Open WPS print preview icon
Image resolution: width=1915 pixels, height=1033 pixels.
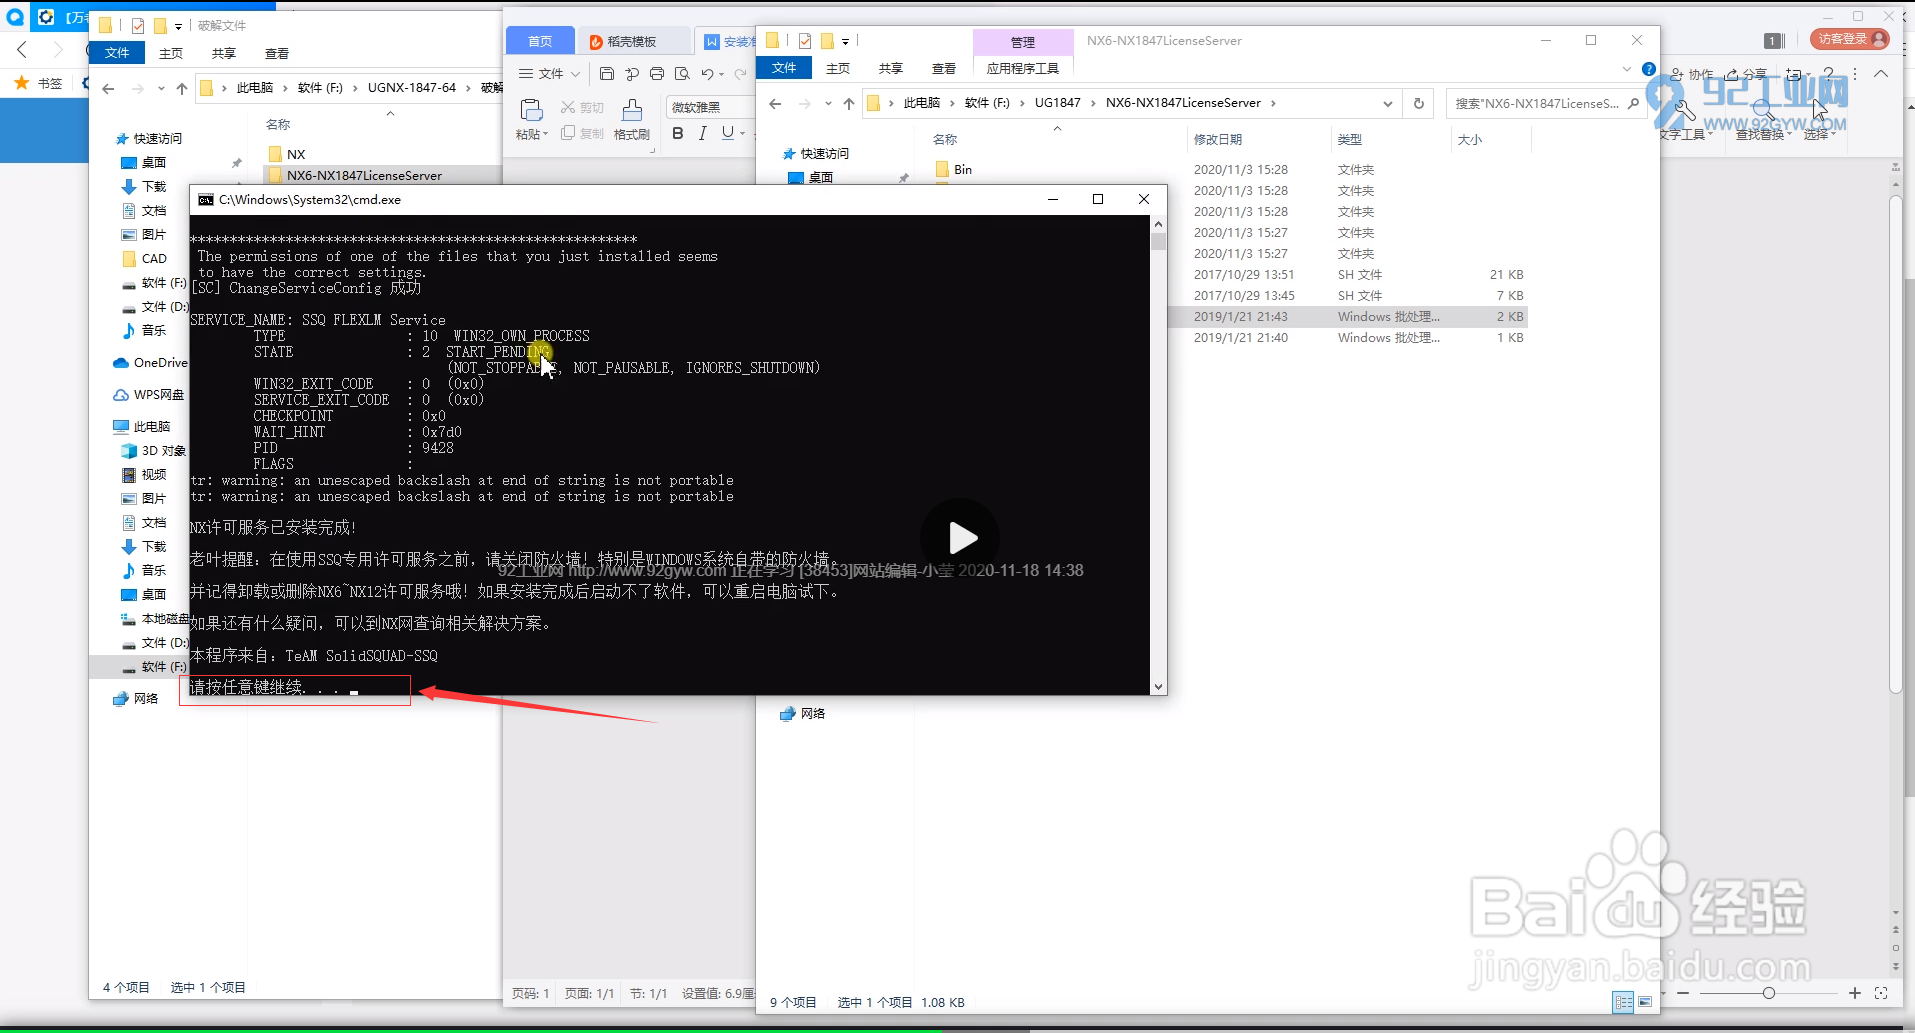click(x=682, y=74)
